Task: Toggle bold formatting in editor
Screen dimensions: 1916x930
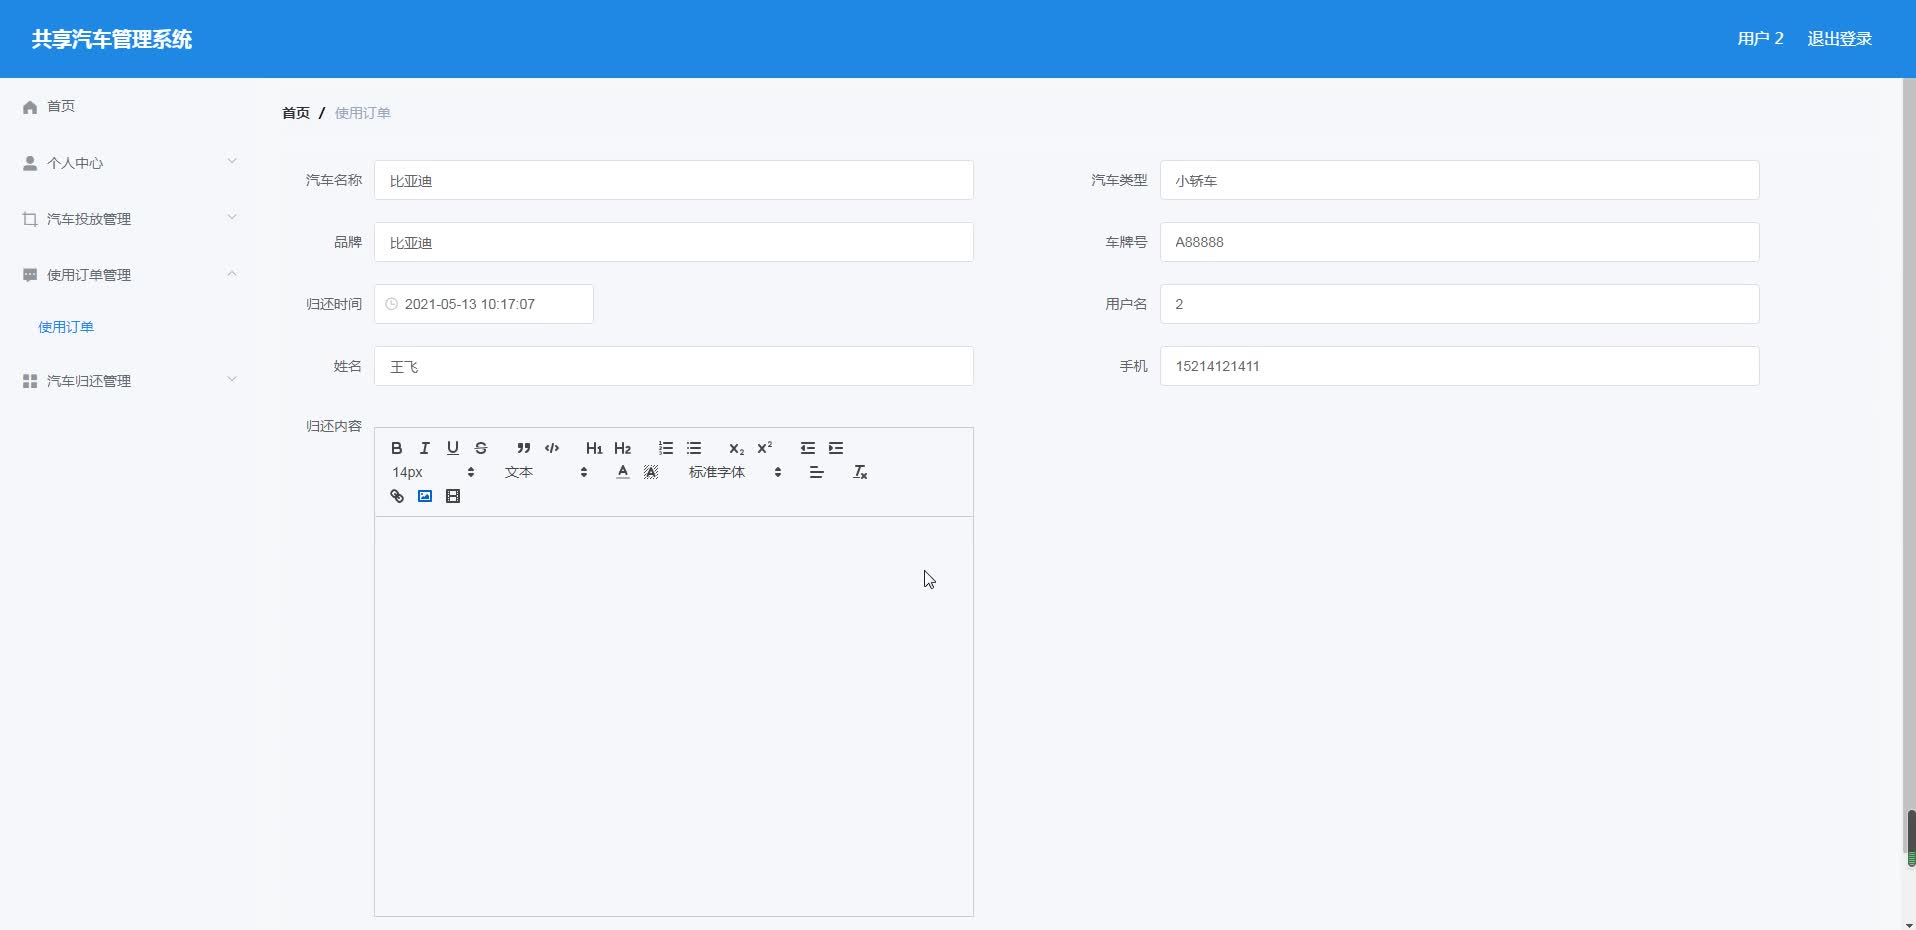Action: tap(397, 448)
